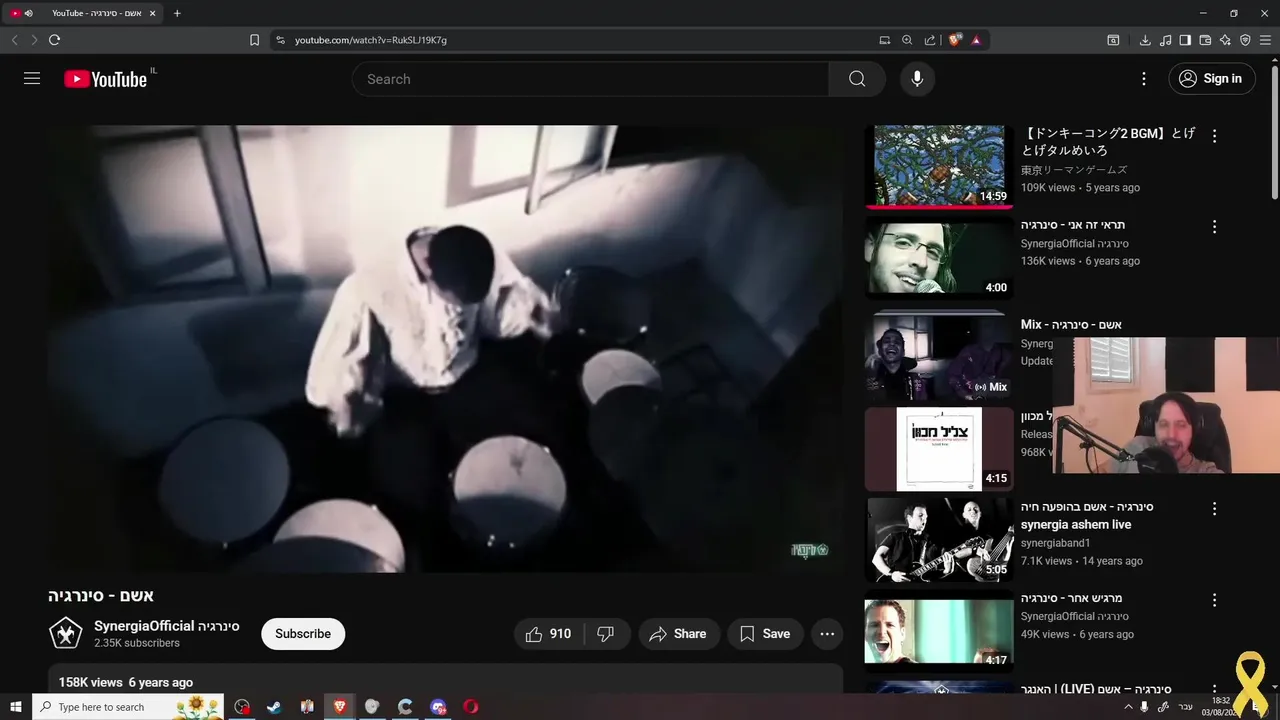The height and width of the screenshot is (720, 1280).
Task: Open the Mix playlist thumbnail
Action: point(939,355)
